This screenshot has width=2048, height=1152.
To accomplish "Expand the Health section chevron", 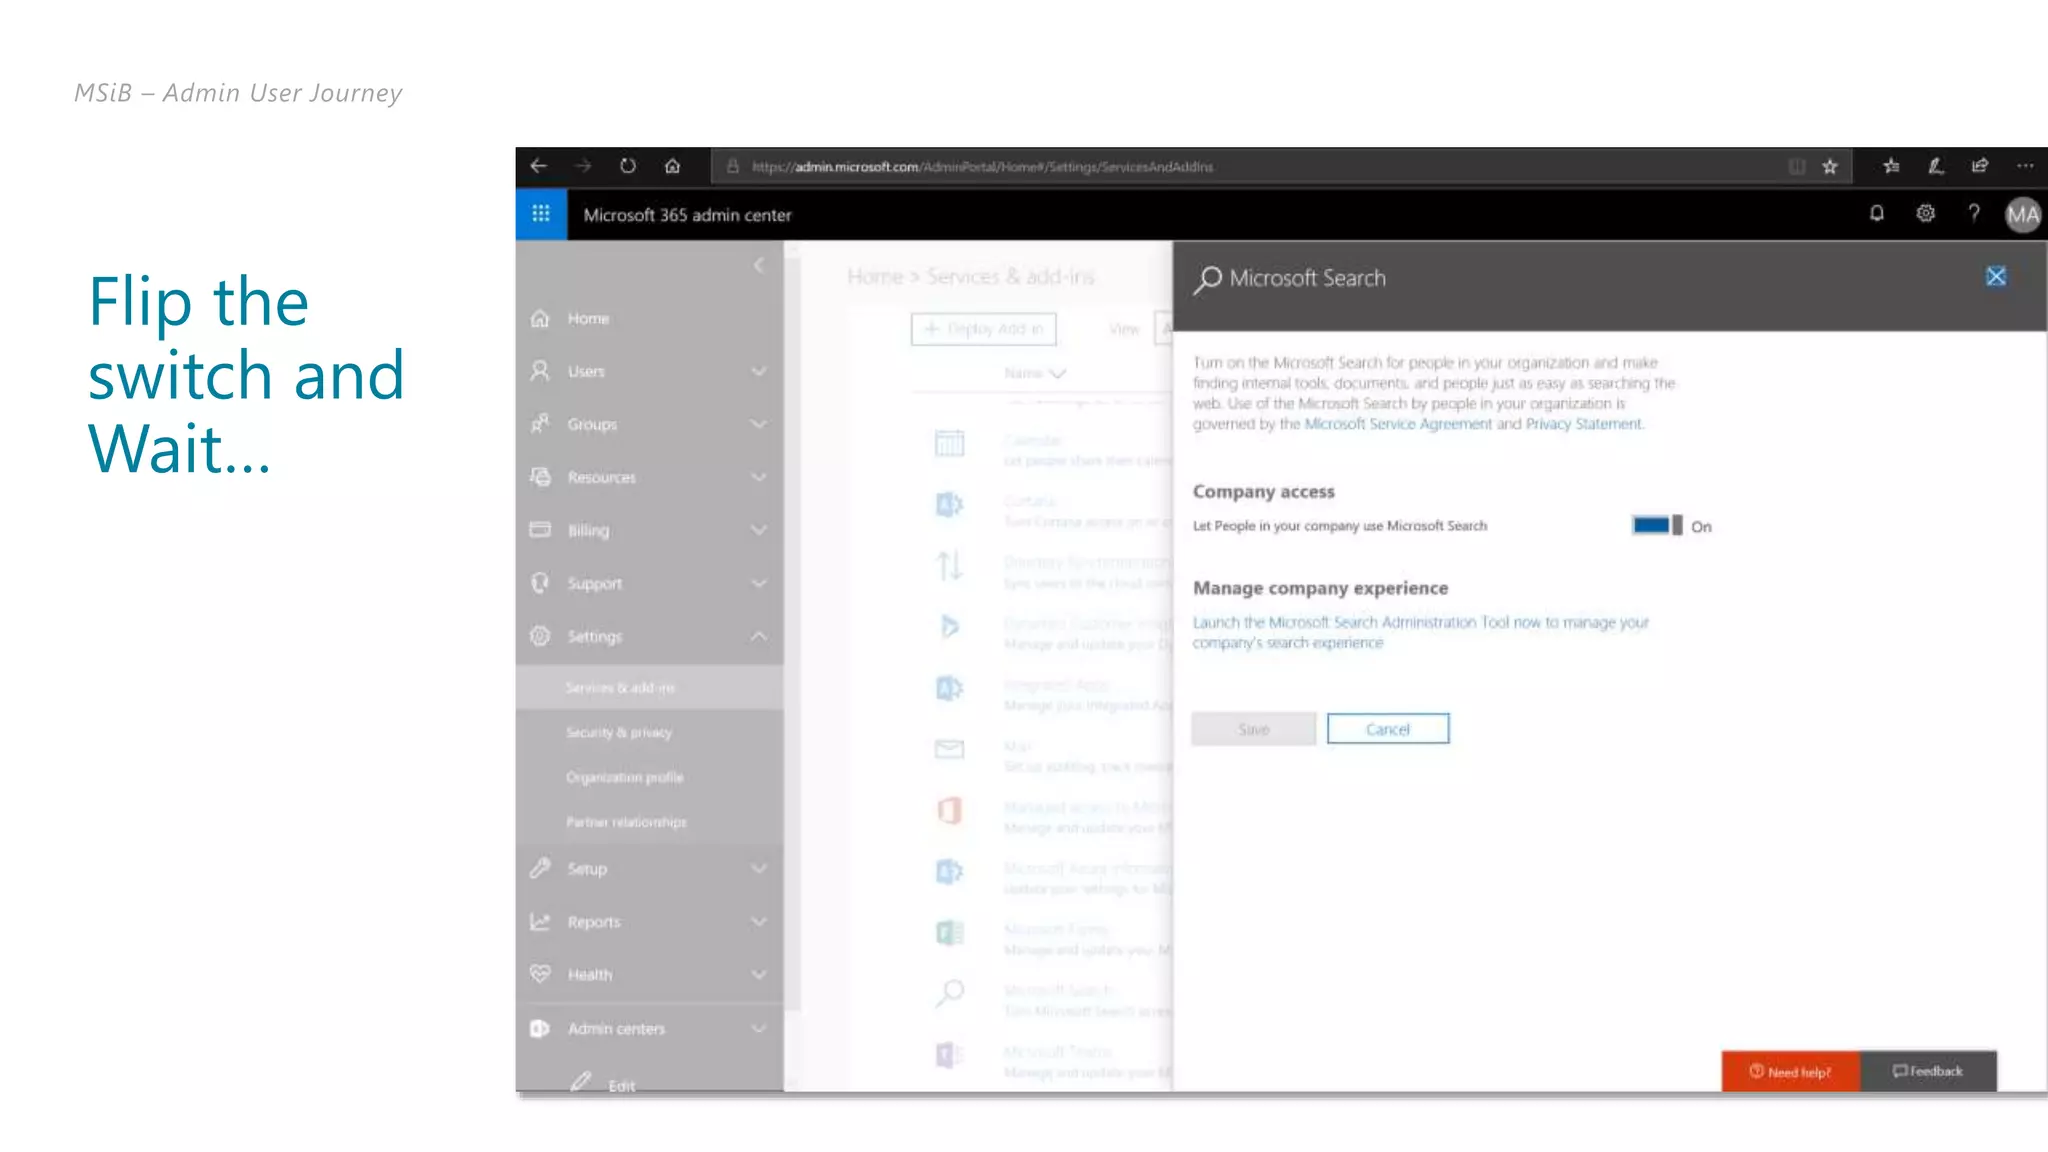I will point(759,974).
